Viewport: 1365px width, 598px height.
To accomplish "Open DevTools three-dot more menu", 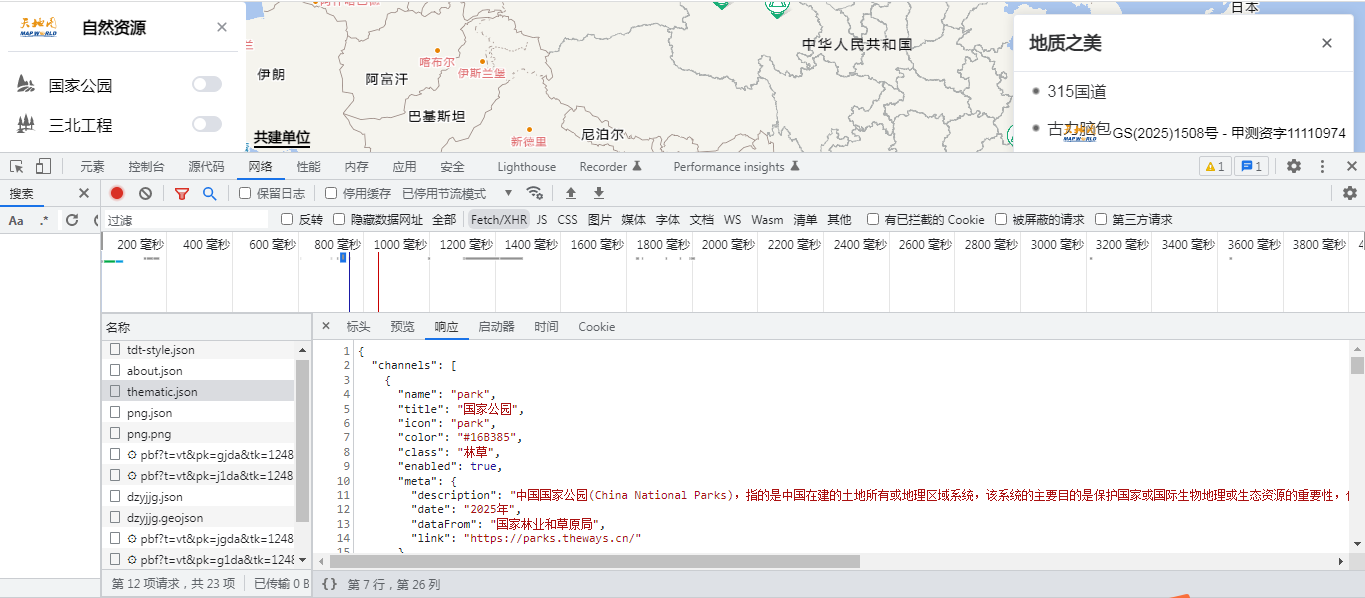I will click(1322, 166).
